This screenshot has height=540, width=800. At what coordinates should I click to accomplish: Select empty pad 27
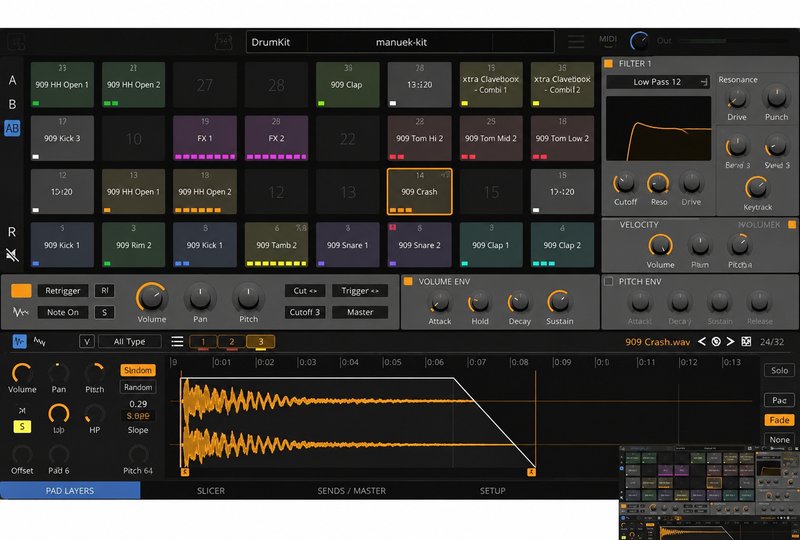click(205, 84)
